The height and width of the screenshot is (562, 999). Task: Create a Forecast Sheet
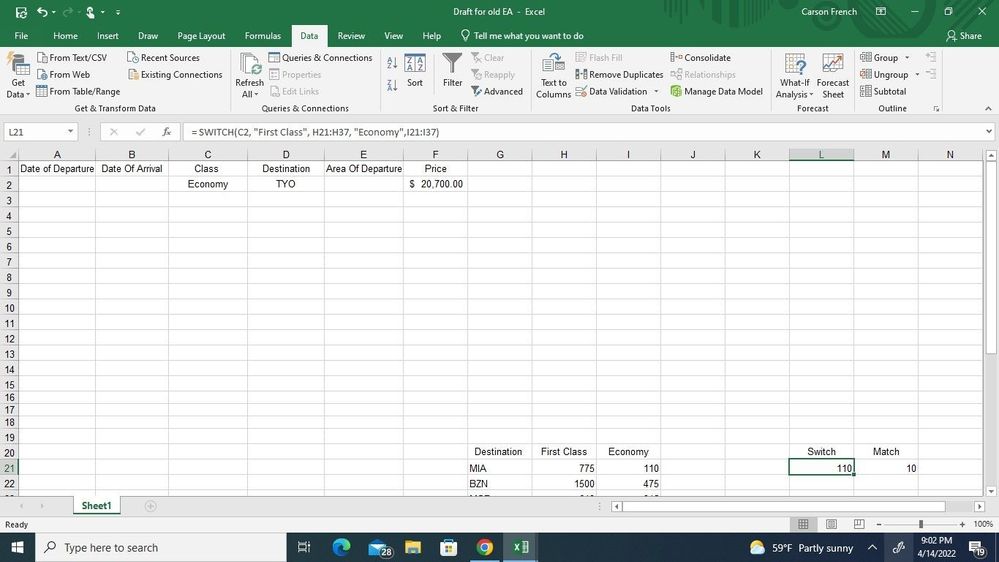[x=833, y=76]
